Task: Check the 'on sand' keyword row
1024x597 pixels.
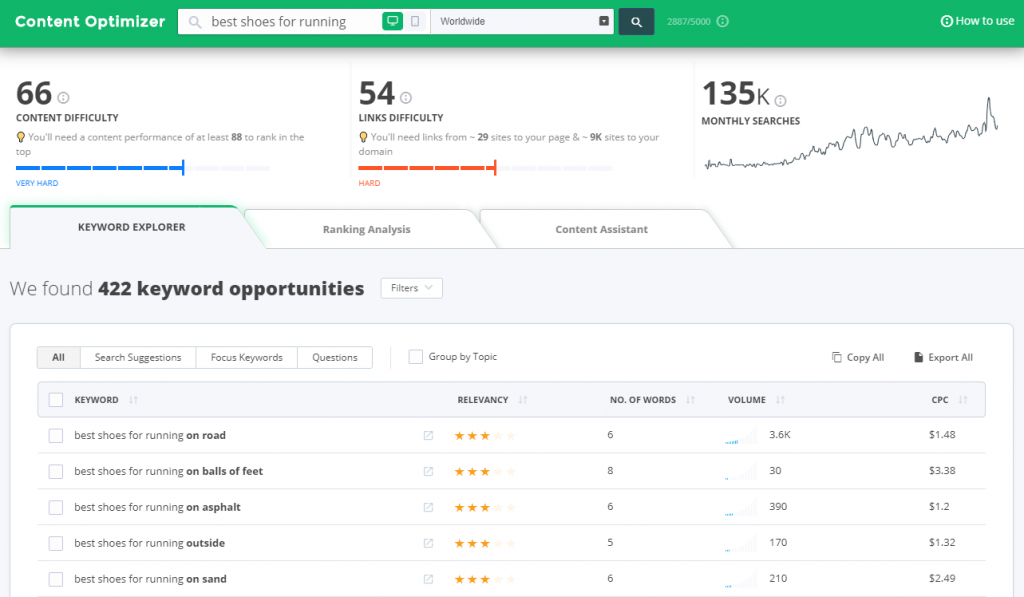Action: coord(56,579)
